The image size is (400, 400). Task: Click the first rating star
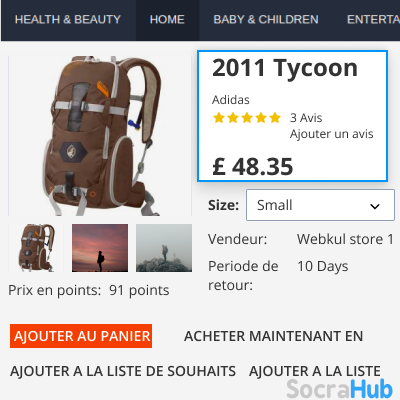(219, 118)
